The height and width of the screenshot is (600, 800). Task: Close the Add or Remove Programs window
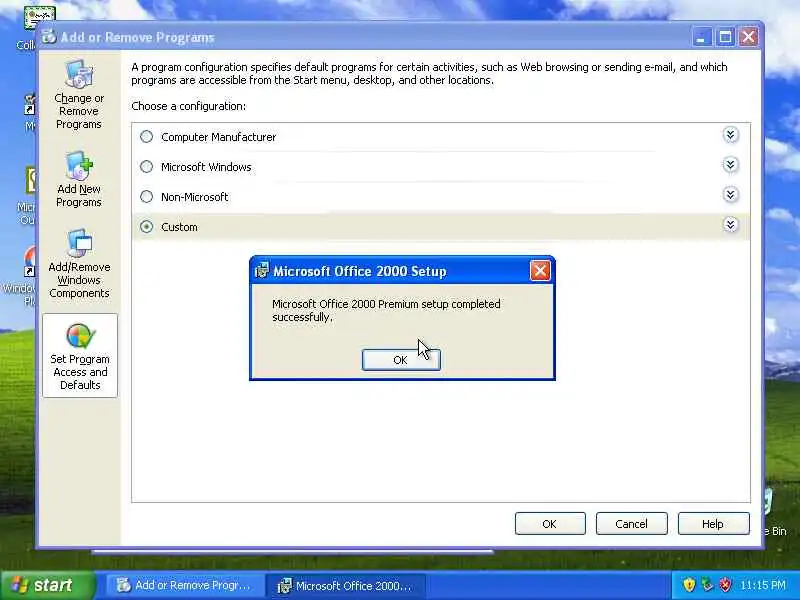point(748,37)
